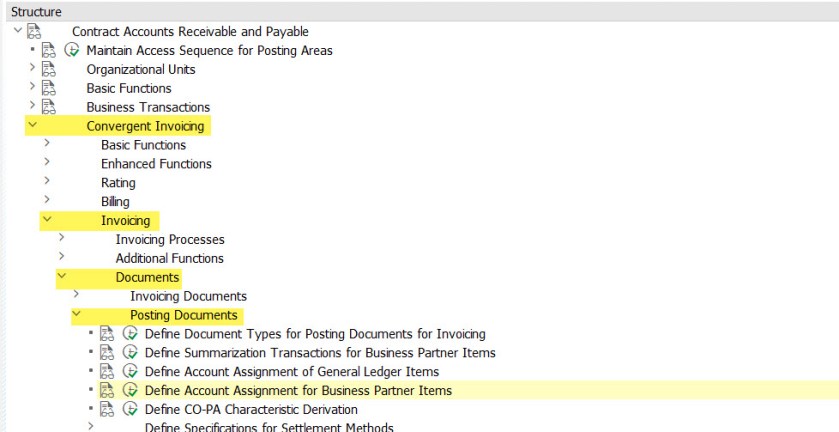The height and width of the screenshot is (432, 839).
Task: Select the Billing label
Action: [115, 202]
